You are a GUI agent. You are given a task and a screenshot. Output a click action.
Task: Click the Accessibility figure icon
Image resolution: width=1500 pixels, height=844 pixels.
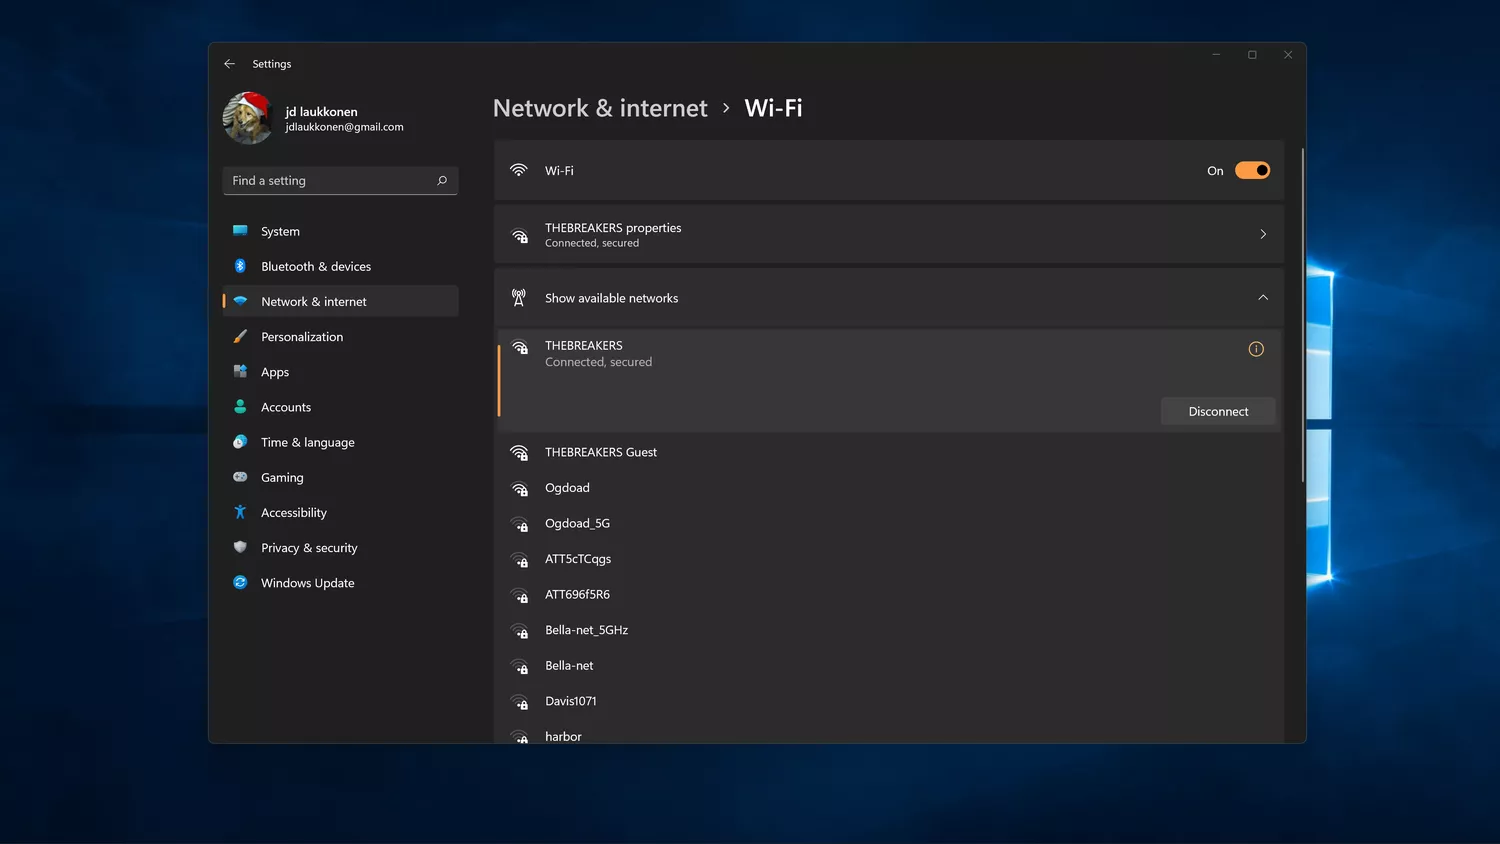pos(240,512)
